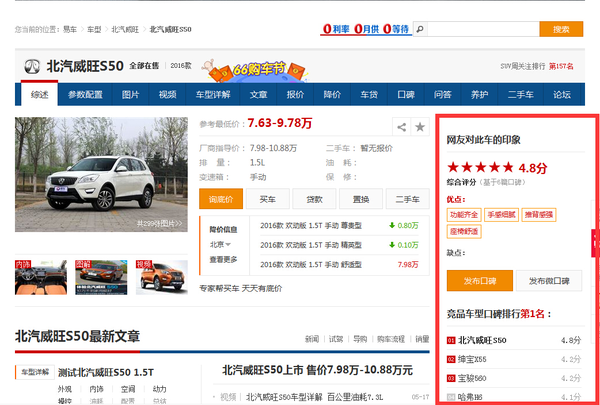Open the 报价 tab
The height and width of the screenshot is (405, 600).
click(295, 94)
